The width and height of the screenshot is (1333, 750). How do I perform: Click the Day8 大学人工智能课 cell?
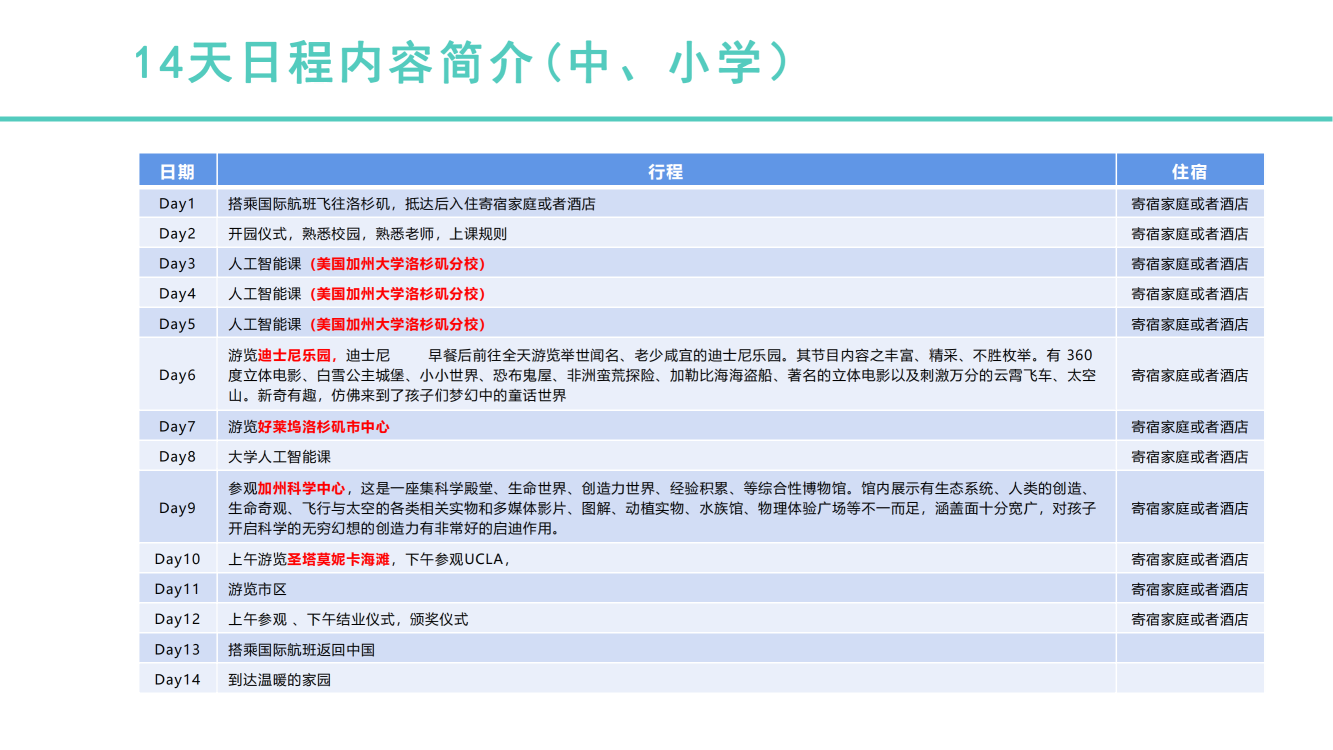[x=279, y=457]
